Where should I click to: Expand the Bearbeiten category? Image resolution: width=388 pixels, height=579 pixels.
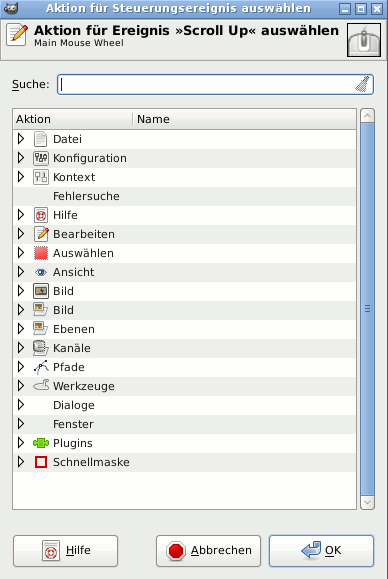(x=21, y=234)
